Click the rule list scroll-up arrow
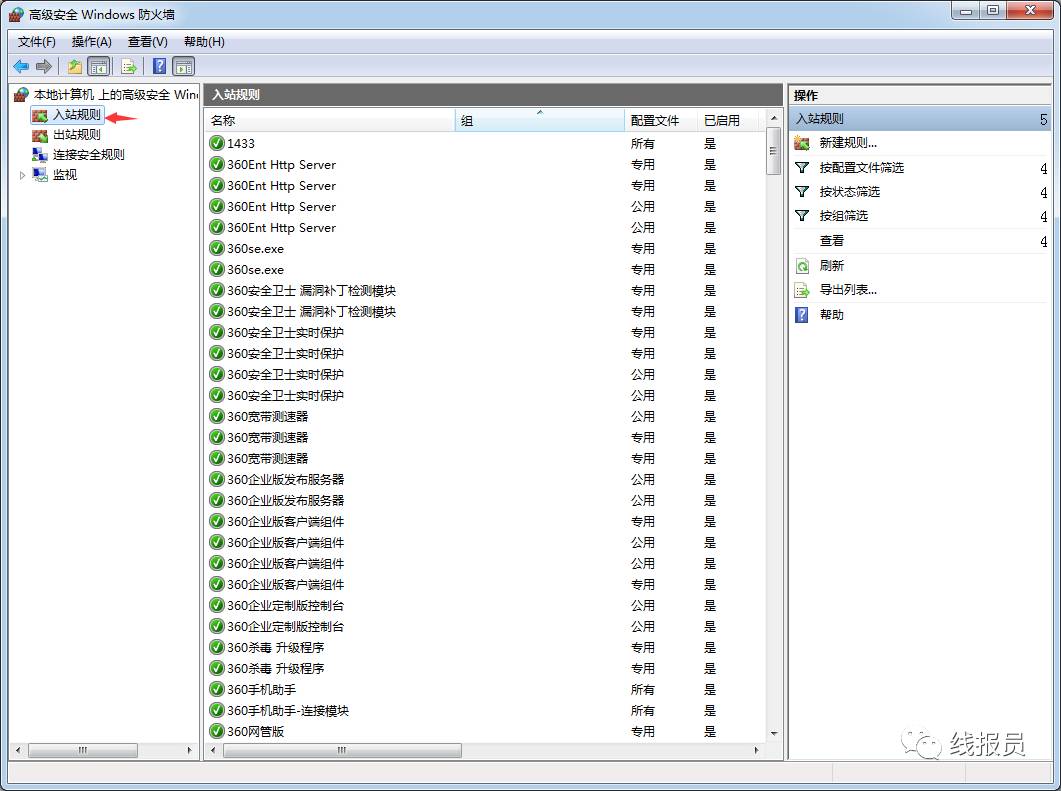1061x791 pixels. 773,118
